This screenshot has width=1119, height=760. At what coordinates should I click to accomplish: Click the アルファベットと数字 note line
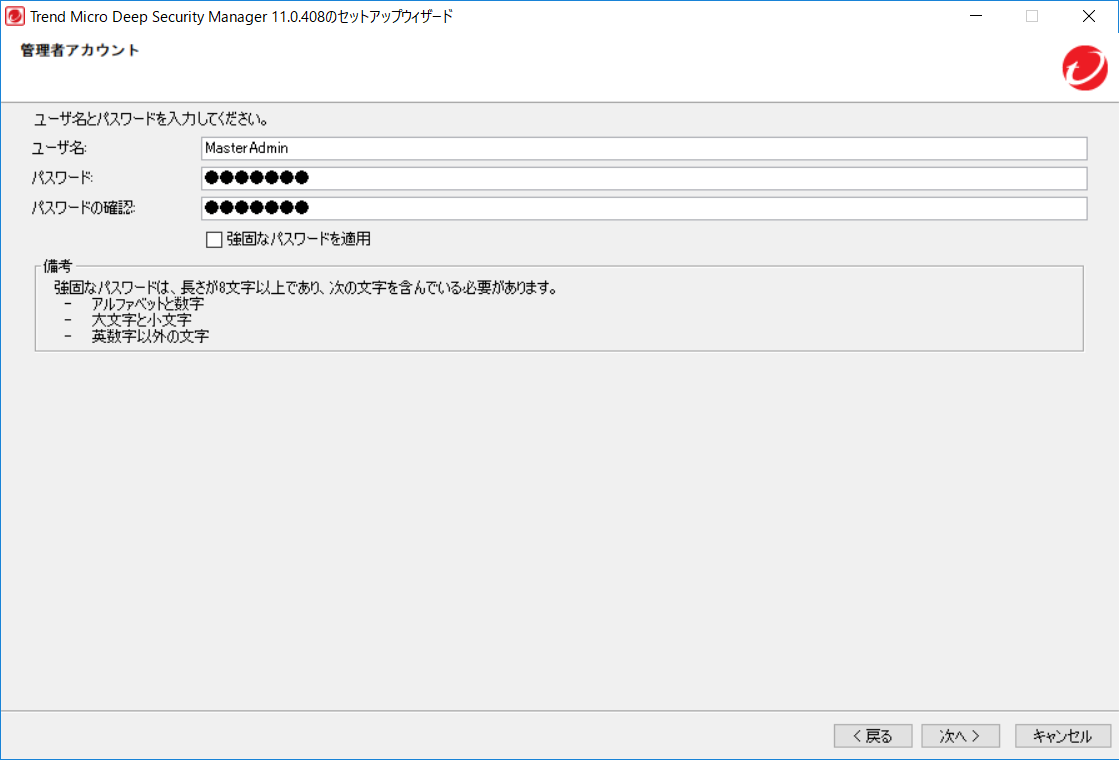click(148, 304)
